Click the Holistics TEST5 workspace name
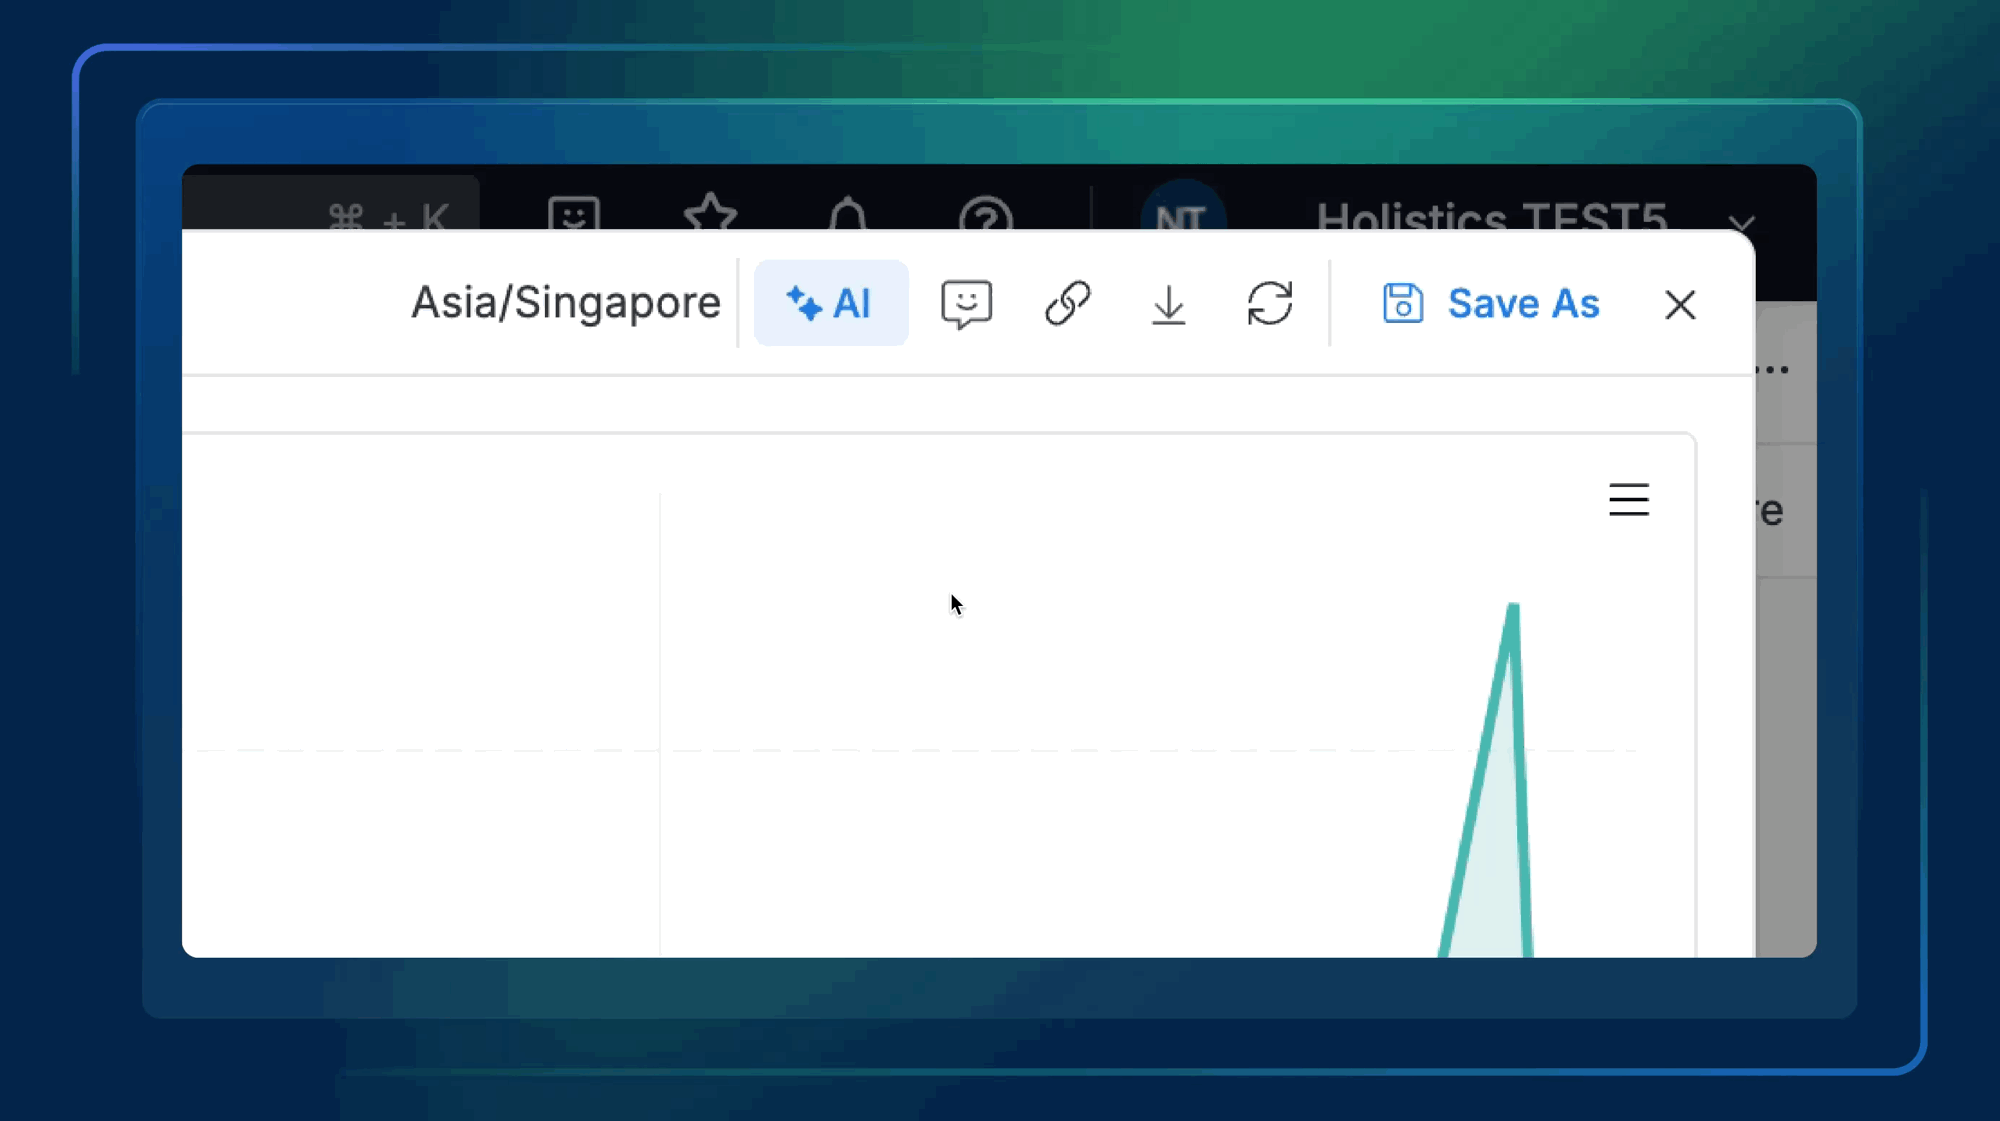Image resolution: width=2000 pixels, height=1121 pixels. 1490,214
